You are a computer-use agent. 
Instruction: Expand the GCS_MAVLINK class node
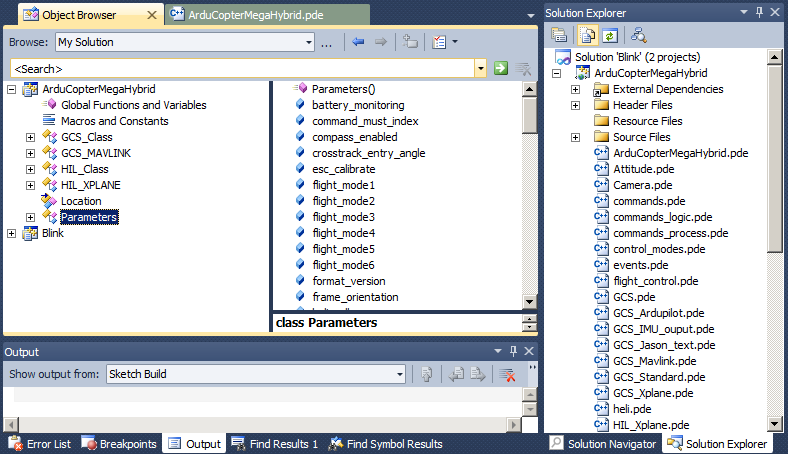point(30,153)
